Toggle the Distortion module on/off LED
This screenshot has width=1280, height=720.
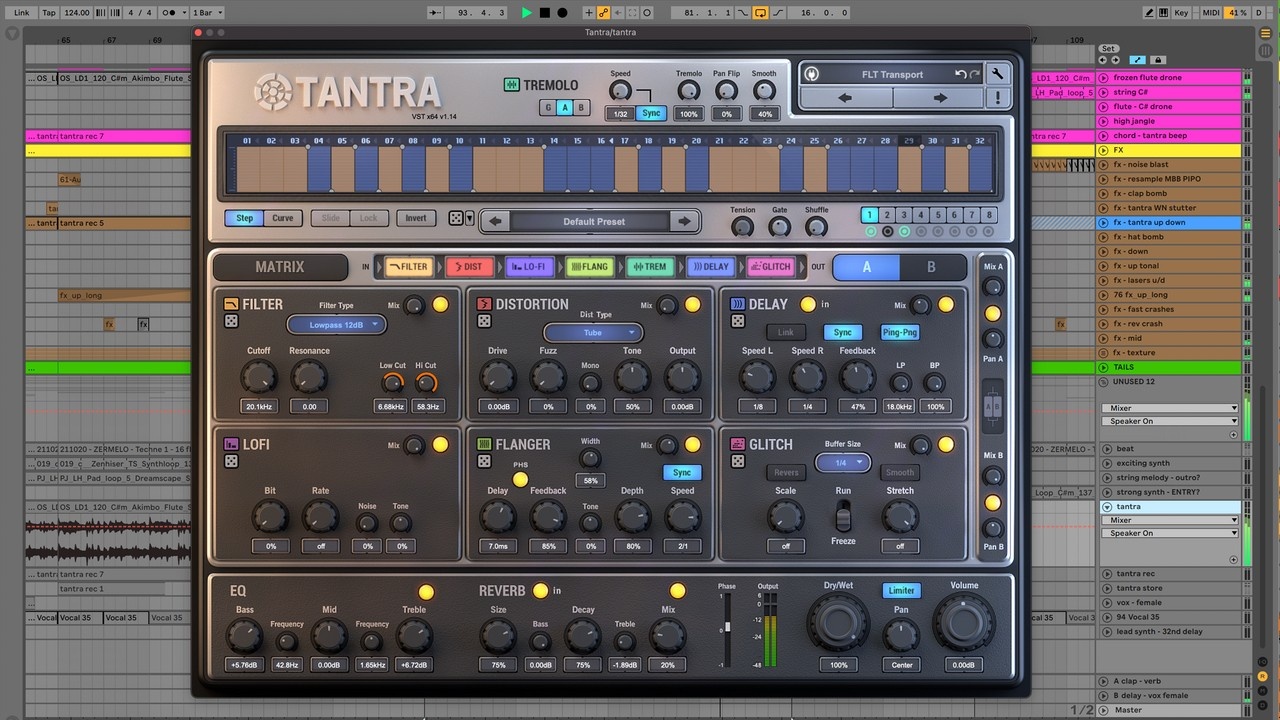click(693, 305)
